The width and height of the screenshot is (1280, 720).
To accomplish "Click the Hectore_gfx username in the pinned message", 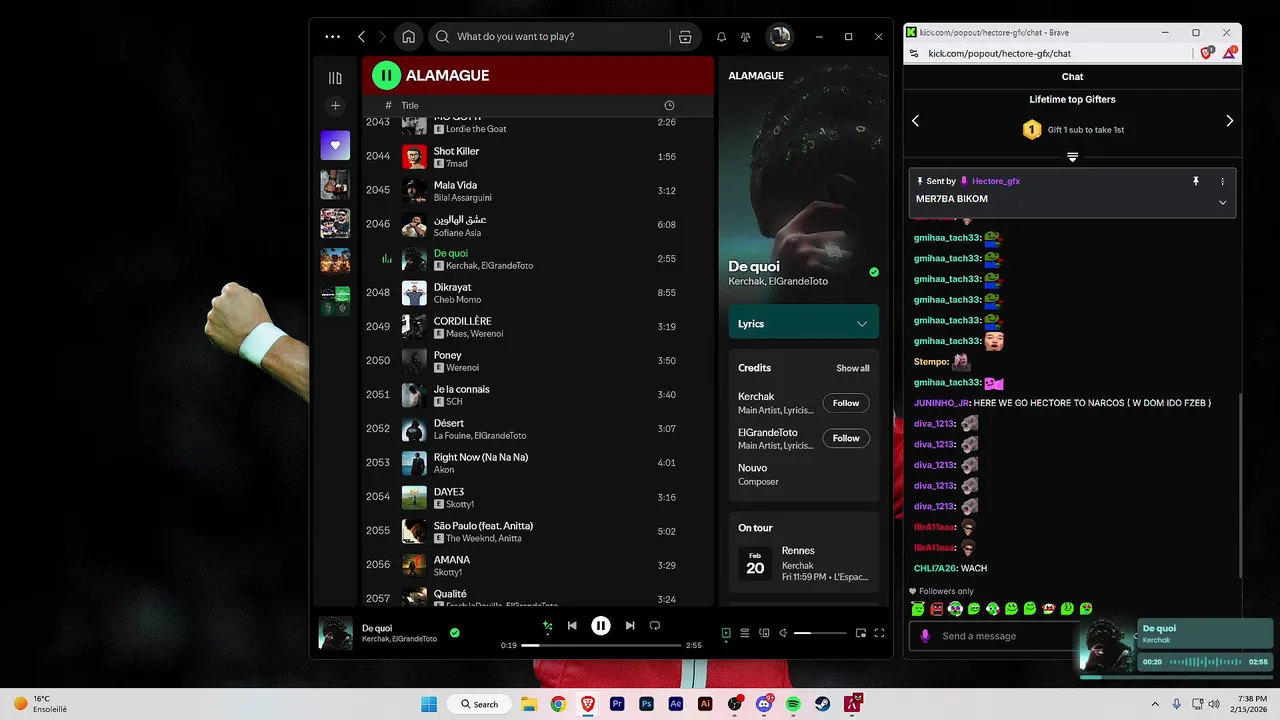I will pos(995,181).
